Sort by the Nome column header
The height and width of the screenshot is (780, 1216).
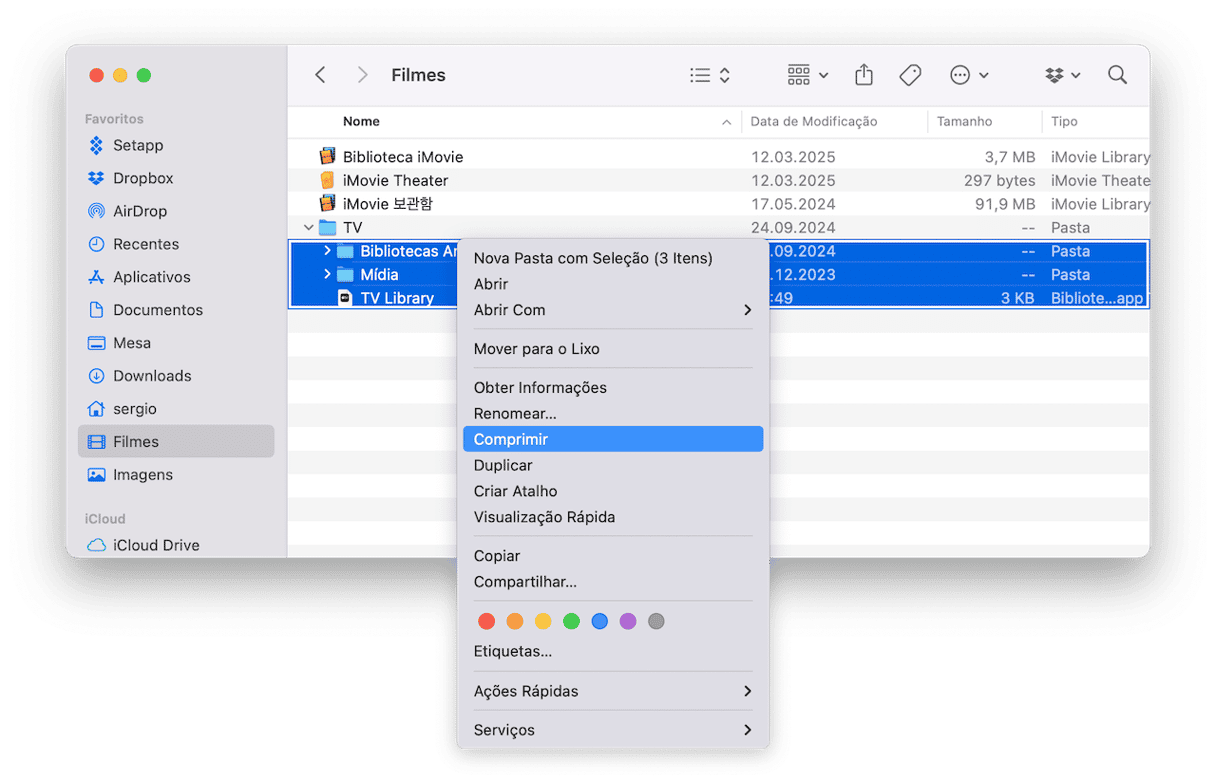click(361, 121)
